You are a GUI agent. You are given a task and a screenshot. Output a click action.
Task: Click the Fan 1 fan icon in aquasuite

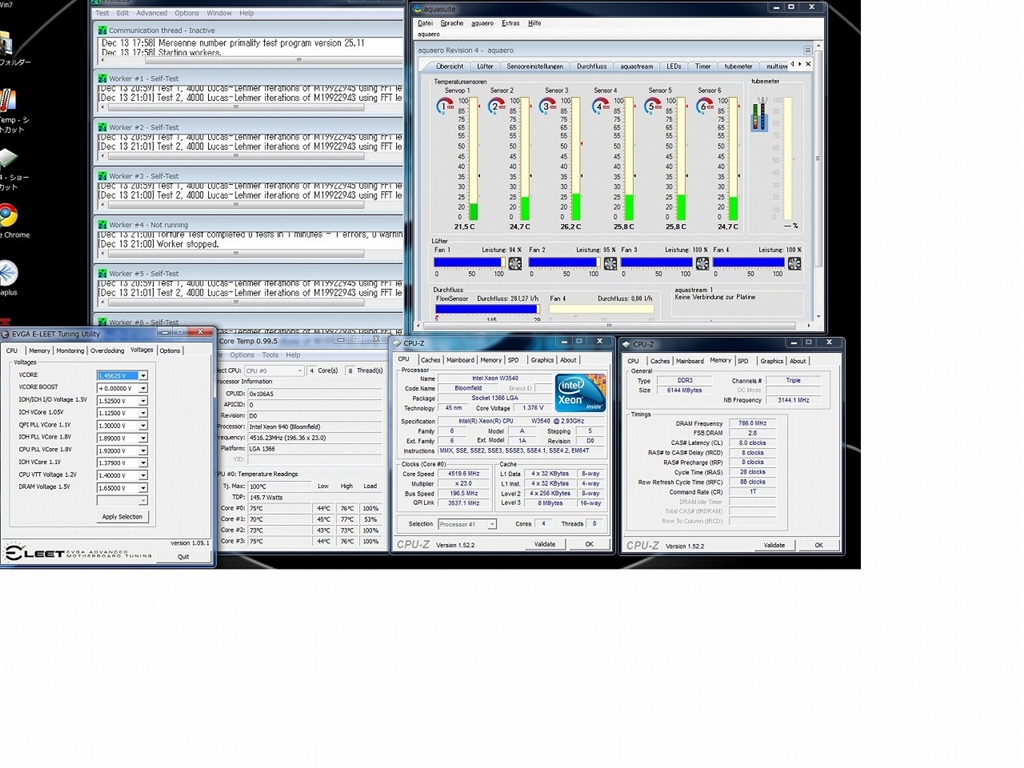tap(515, 263)
